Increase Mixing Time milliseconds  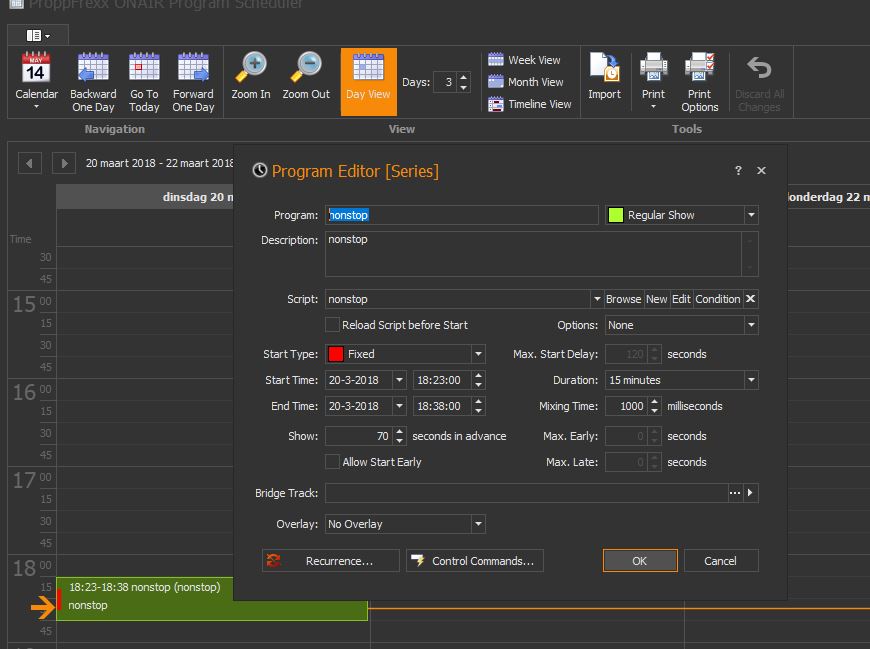click(x=655, y=402)
